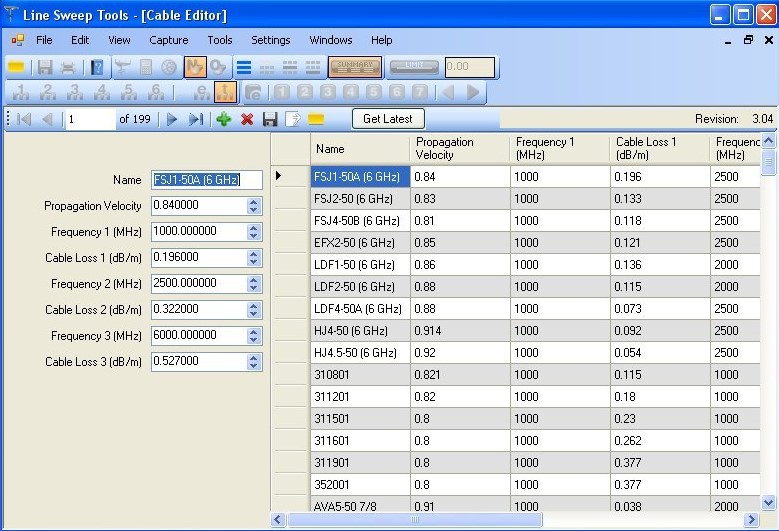Image resolution: width=779 pixels, height=531 pixels.
Task: Click the table's horizontal scrollbar thumb
Action: (x=415, y=520)
